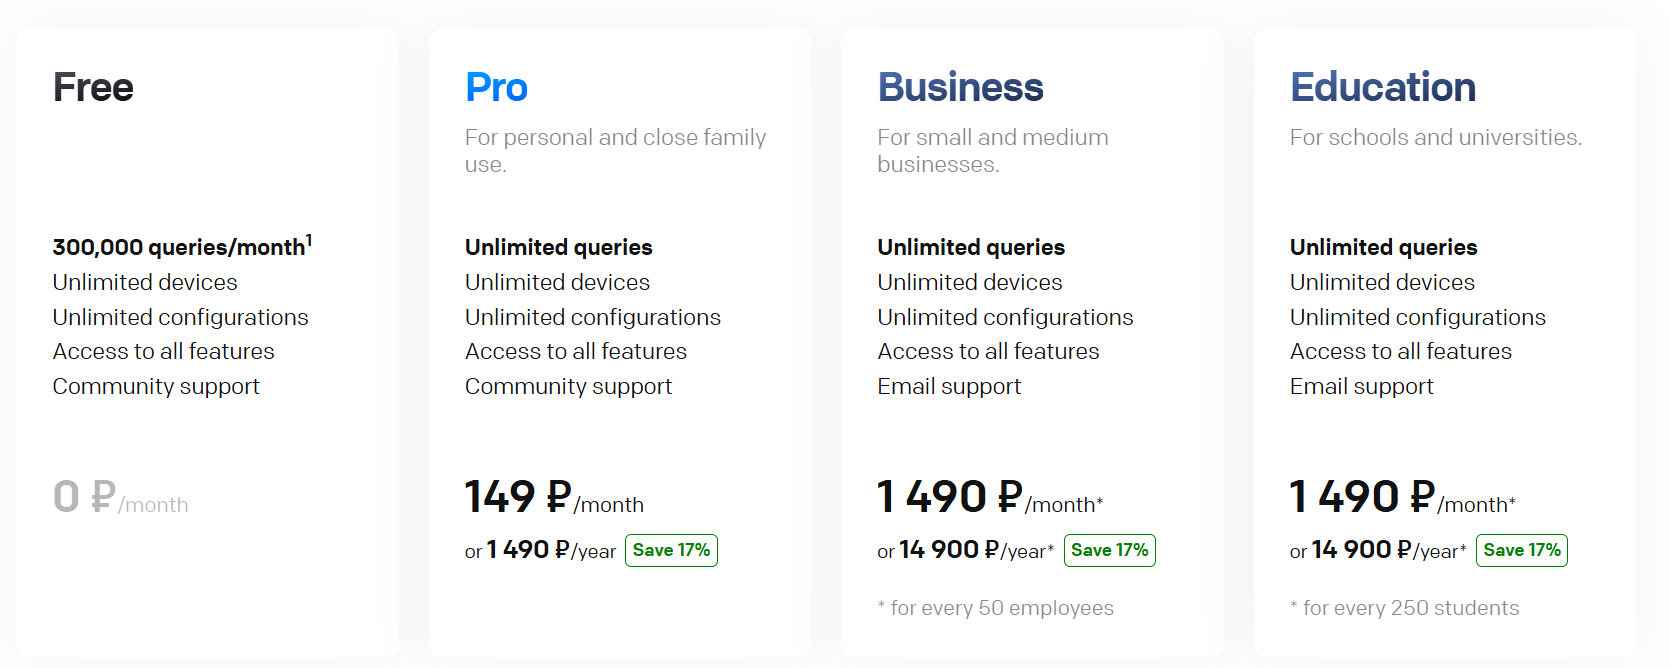Click the Business 14 900 ₽/year price

pyautogui.click(x=975, y=551)
